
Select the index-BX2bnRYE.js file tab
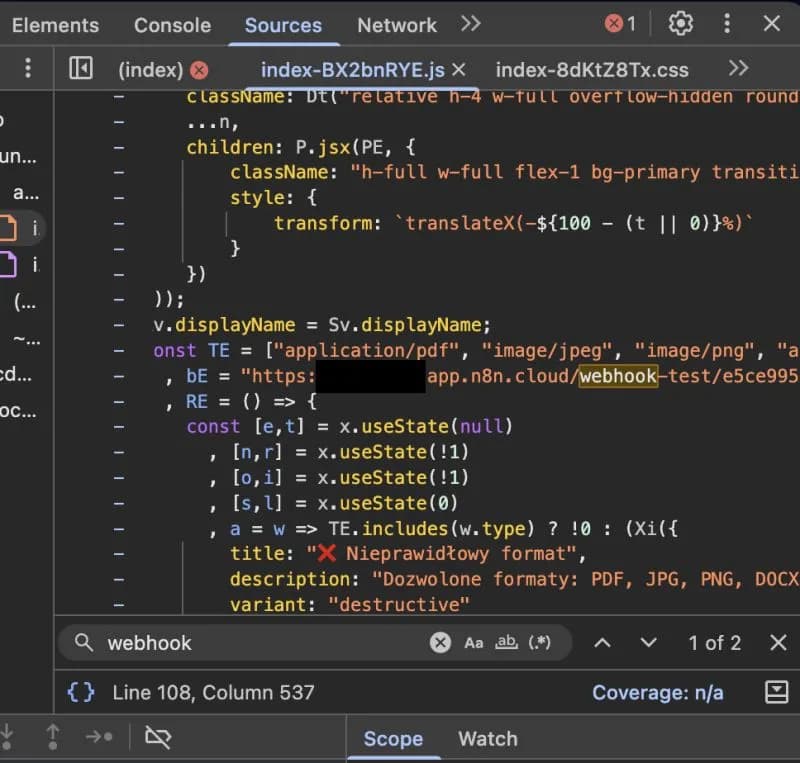tap(353, 70)
